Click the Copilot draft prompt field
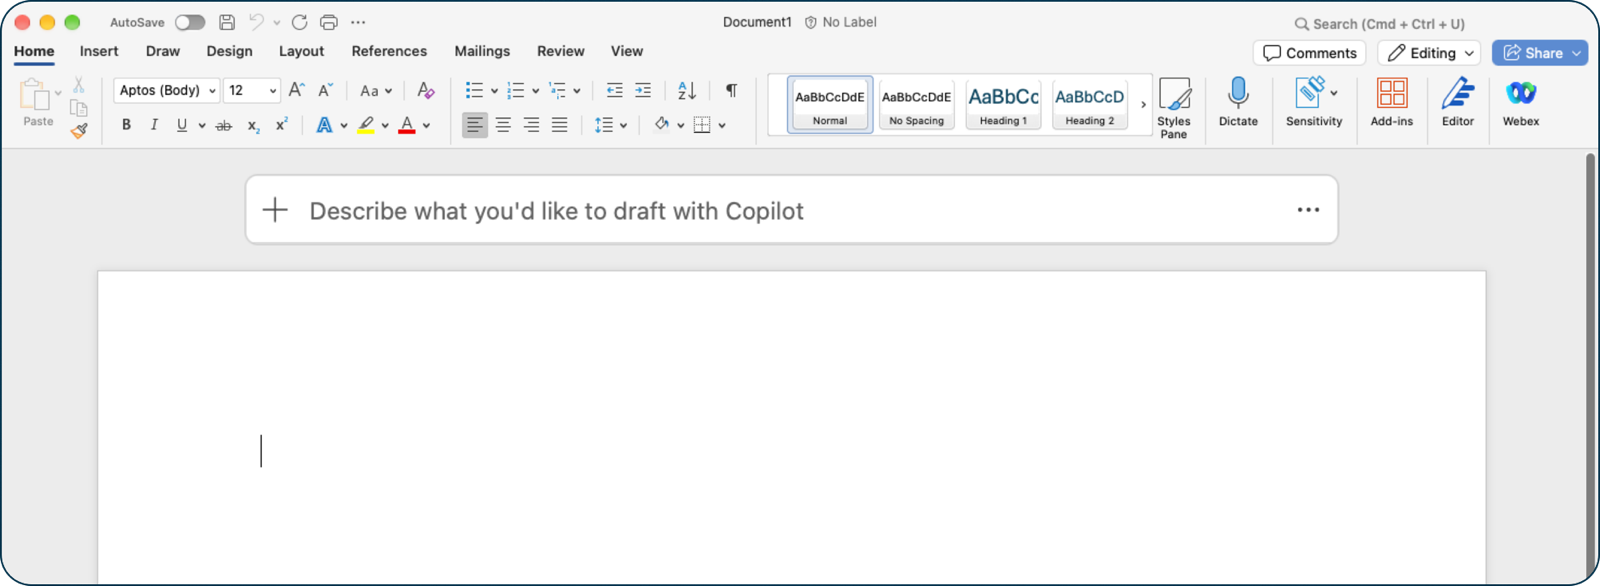 point(792,210)
